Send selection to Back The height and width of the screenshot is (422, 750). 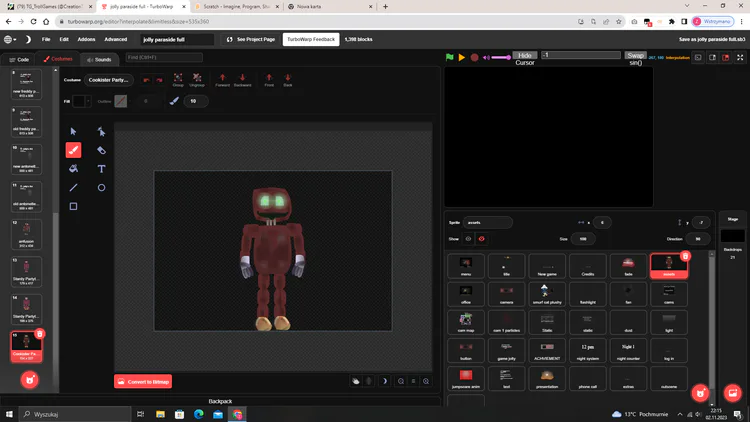pyautogui.click(x=287, y=79)
